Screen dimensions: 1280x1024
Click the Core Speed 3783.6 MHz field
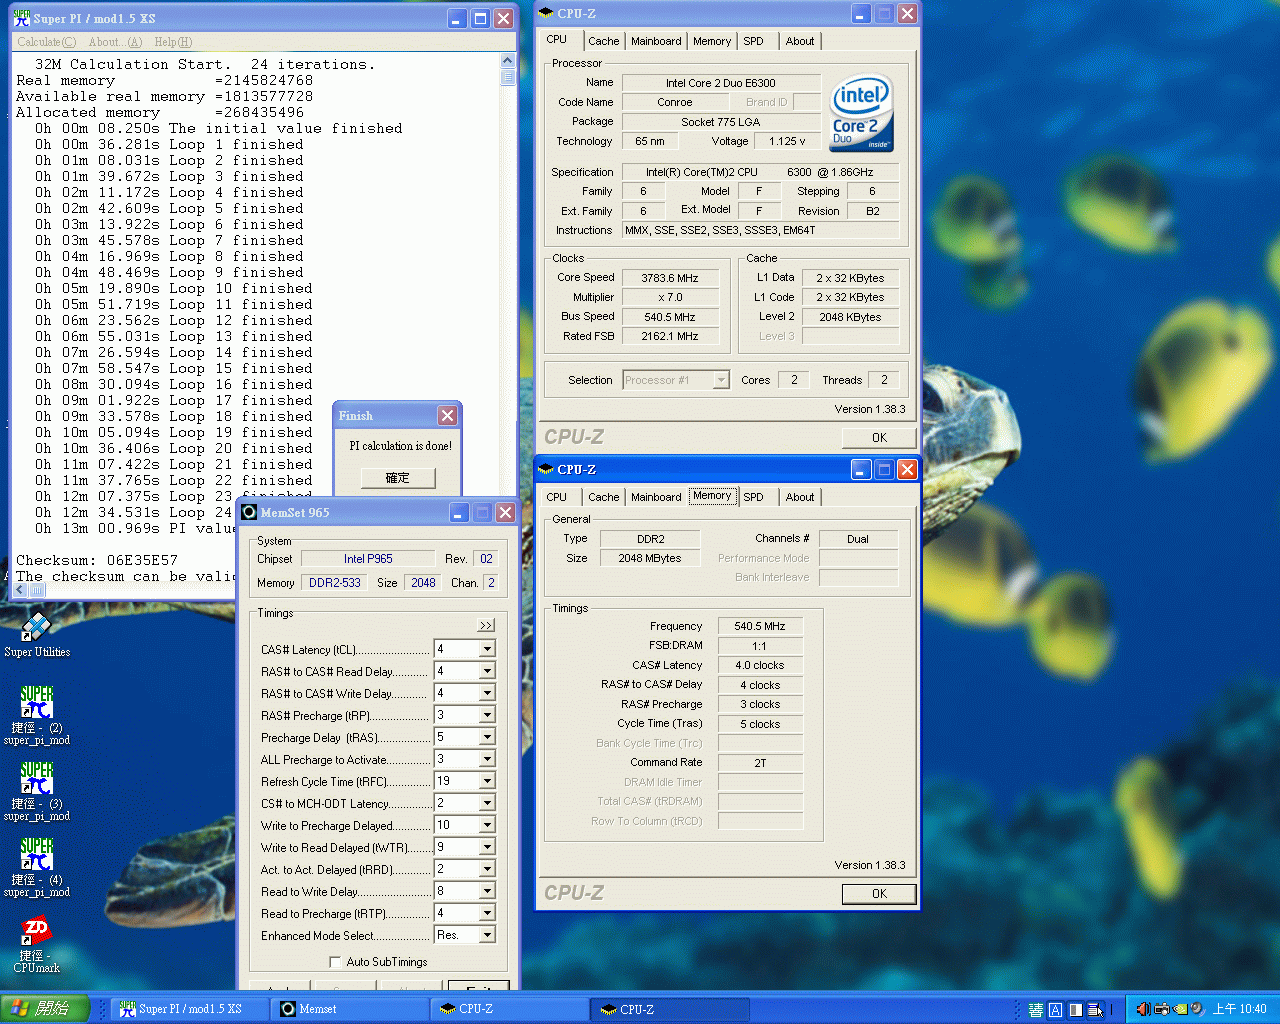(x=670, y=278)
